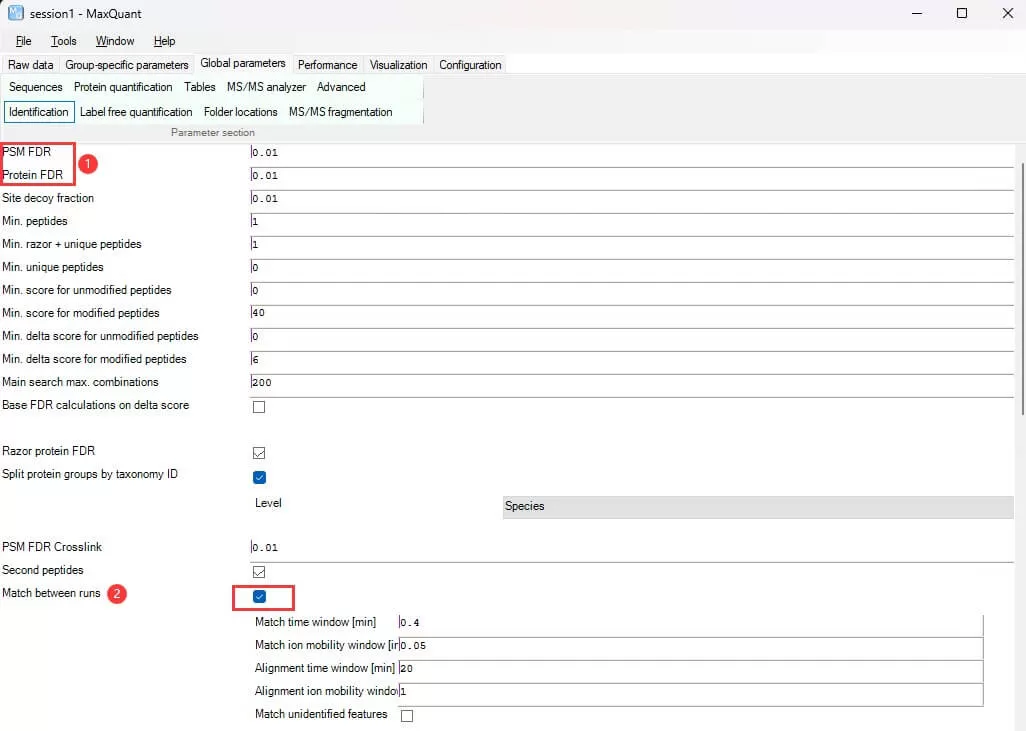Open the Folder locations tab
The height and width of the screenshot is (731, 1026).
coord(240,112)
